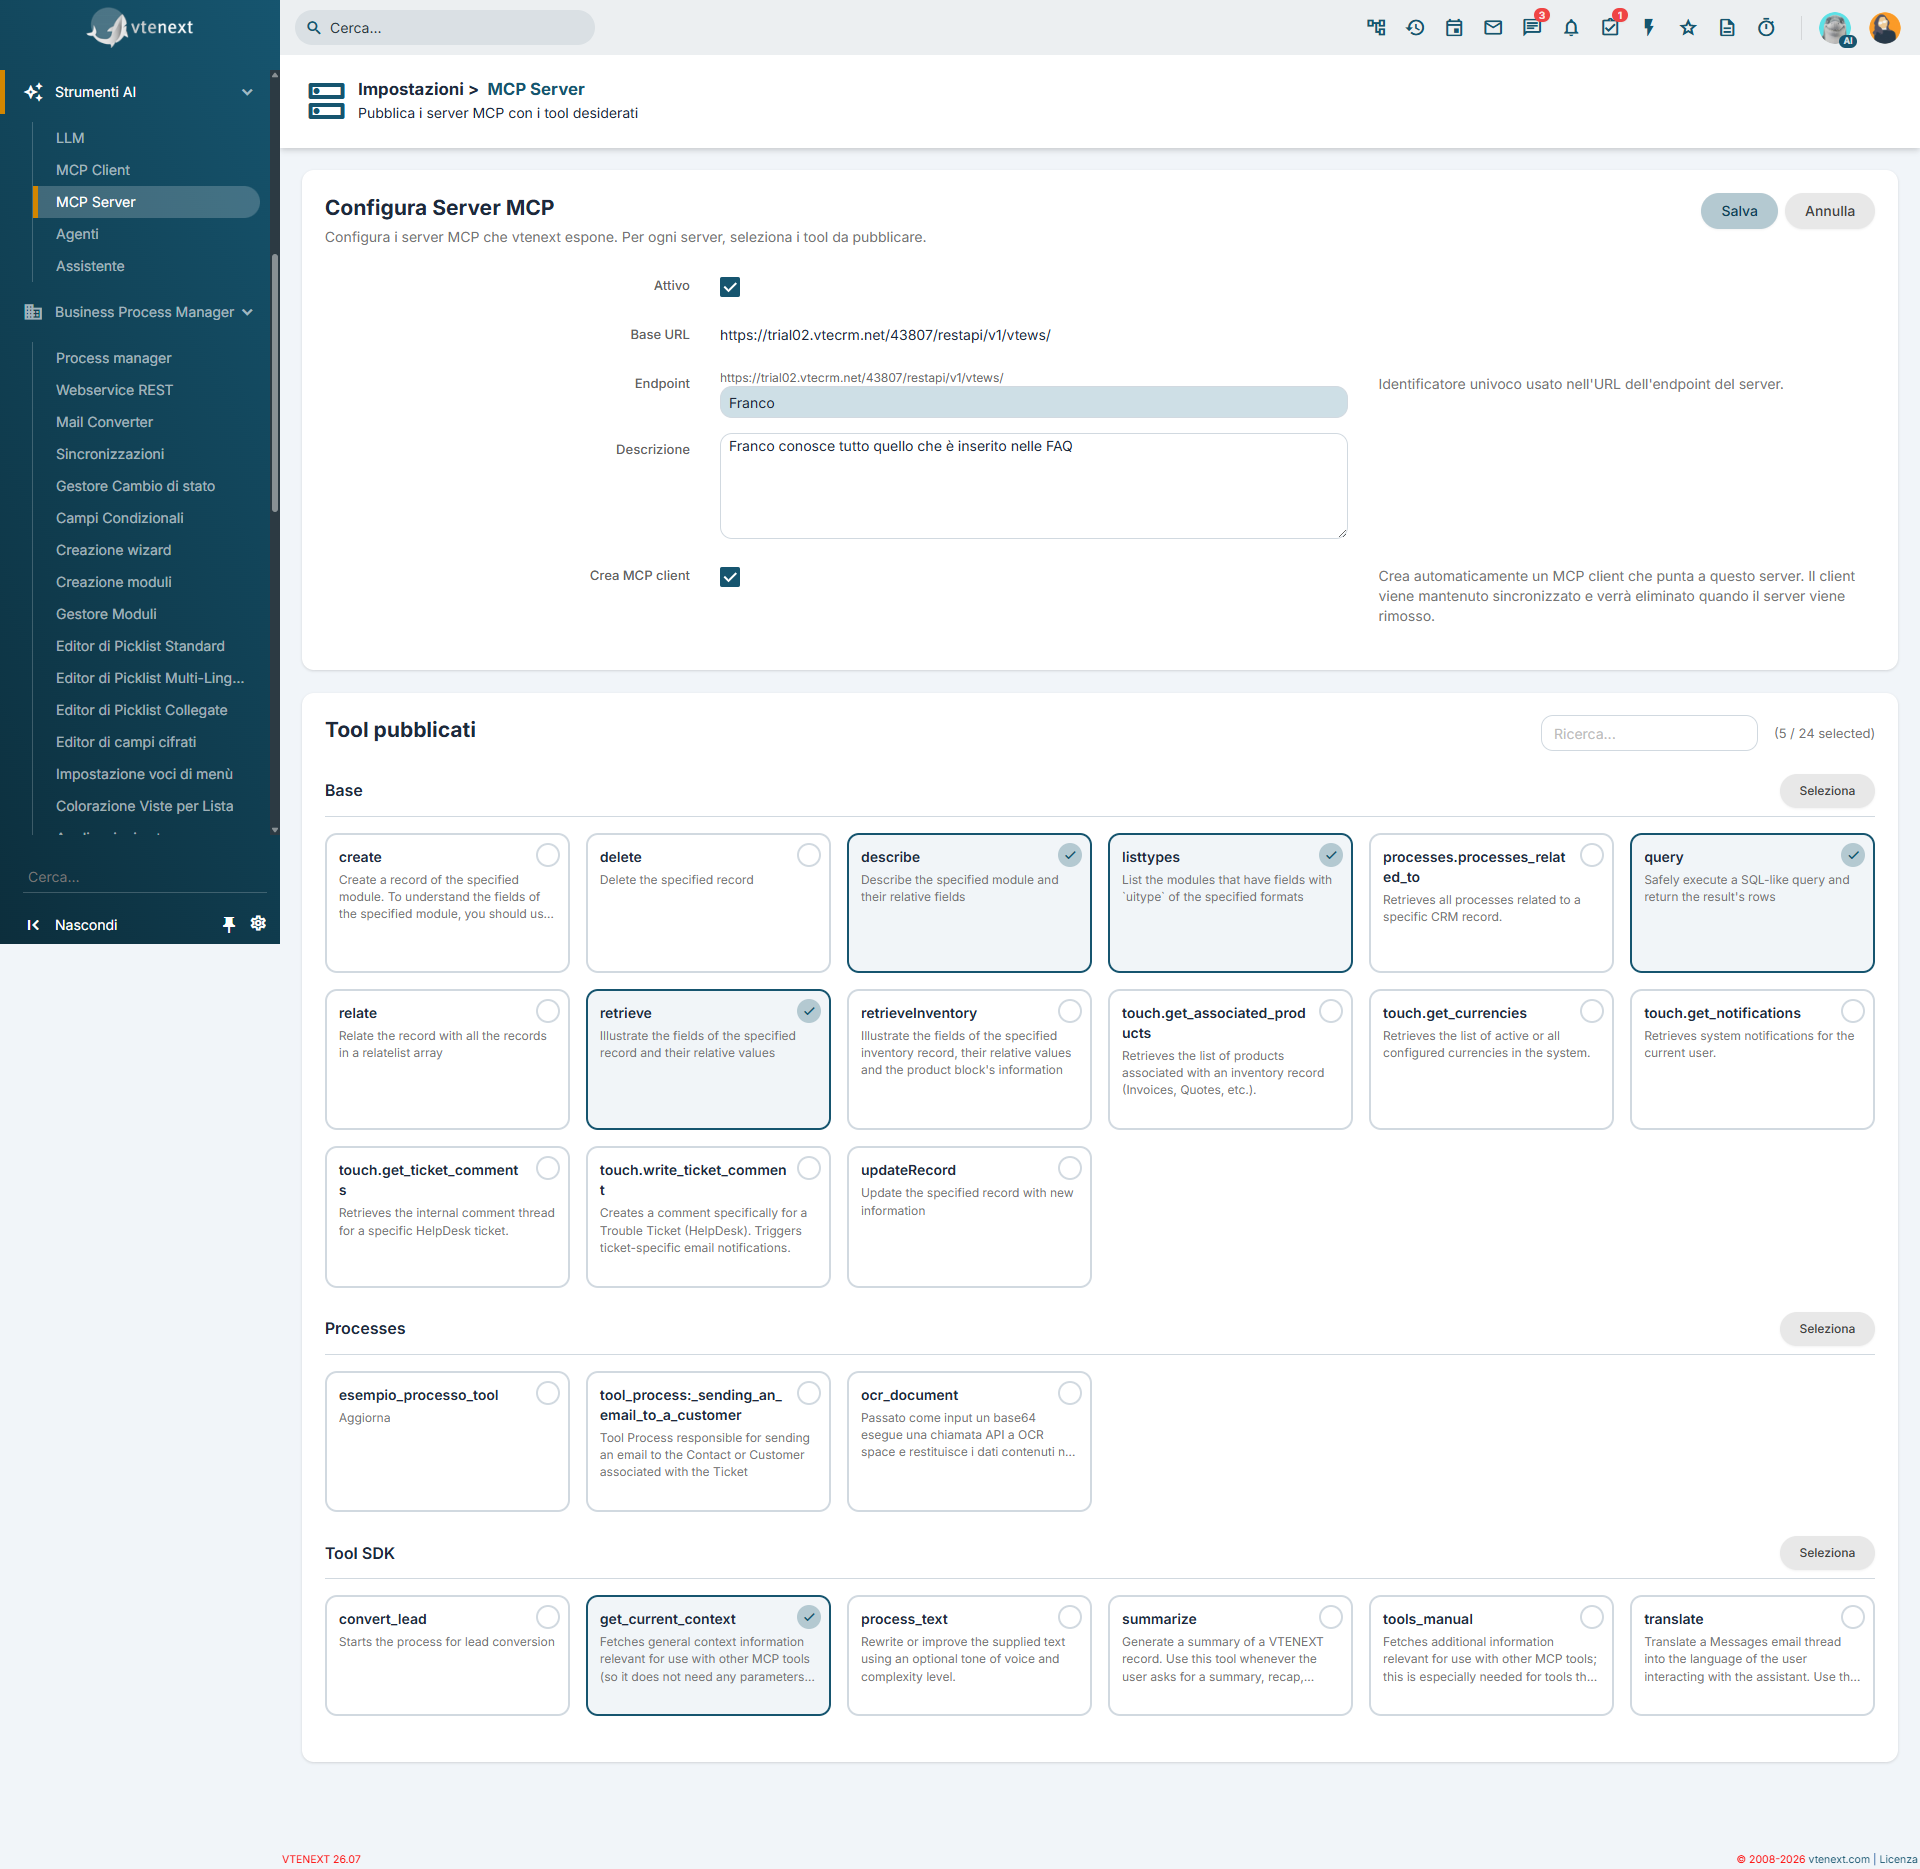Open the chat messages icon with badge 3
The image size is (1920, 1869).
(x=1532, y=28)
